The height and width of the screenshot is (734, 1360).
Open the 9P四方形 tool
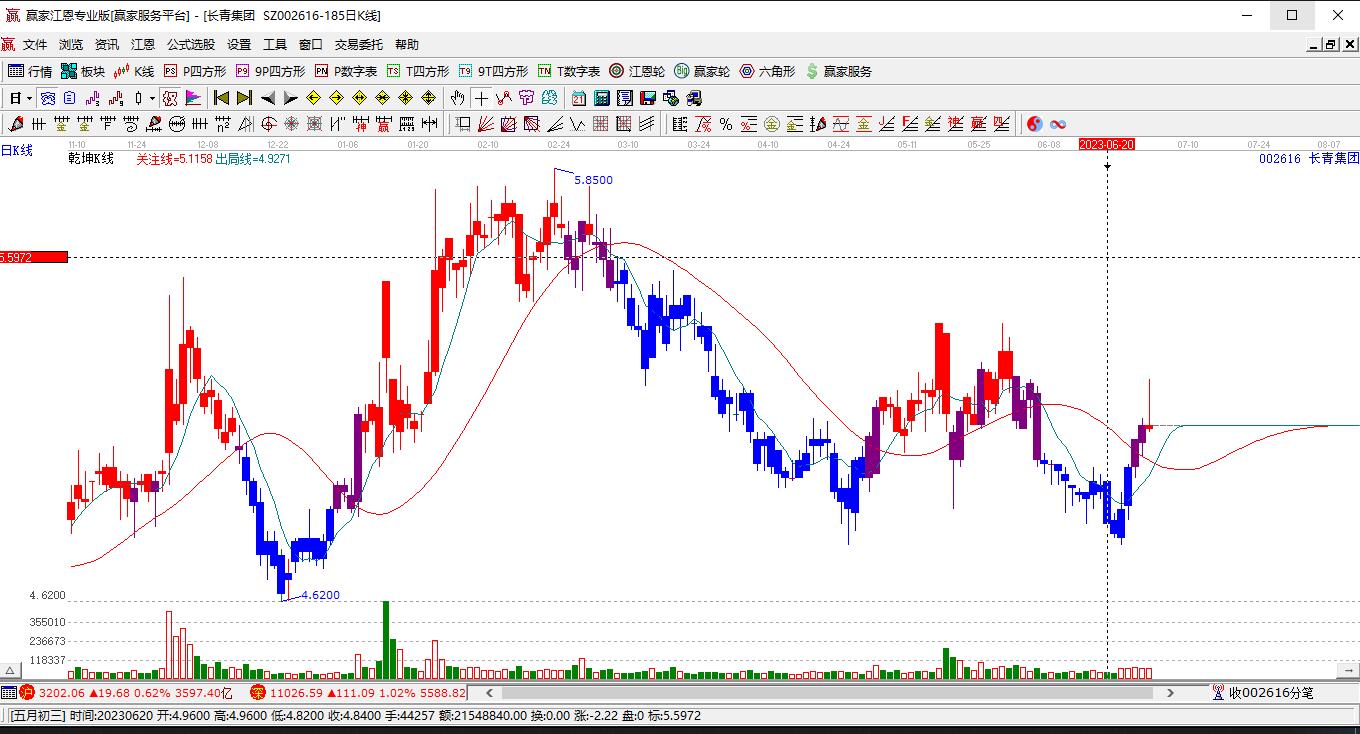click(271, 71)
